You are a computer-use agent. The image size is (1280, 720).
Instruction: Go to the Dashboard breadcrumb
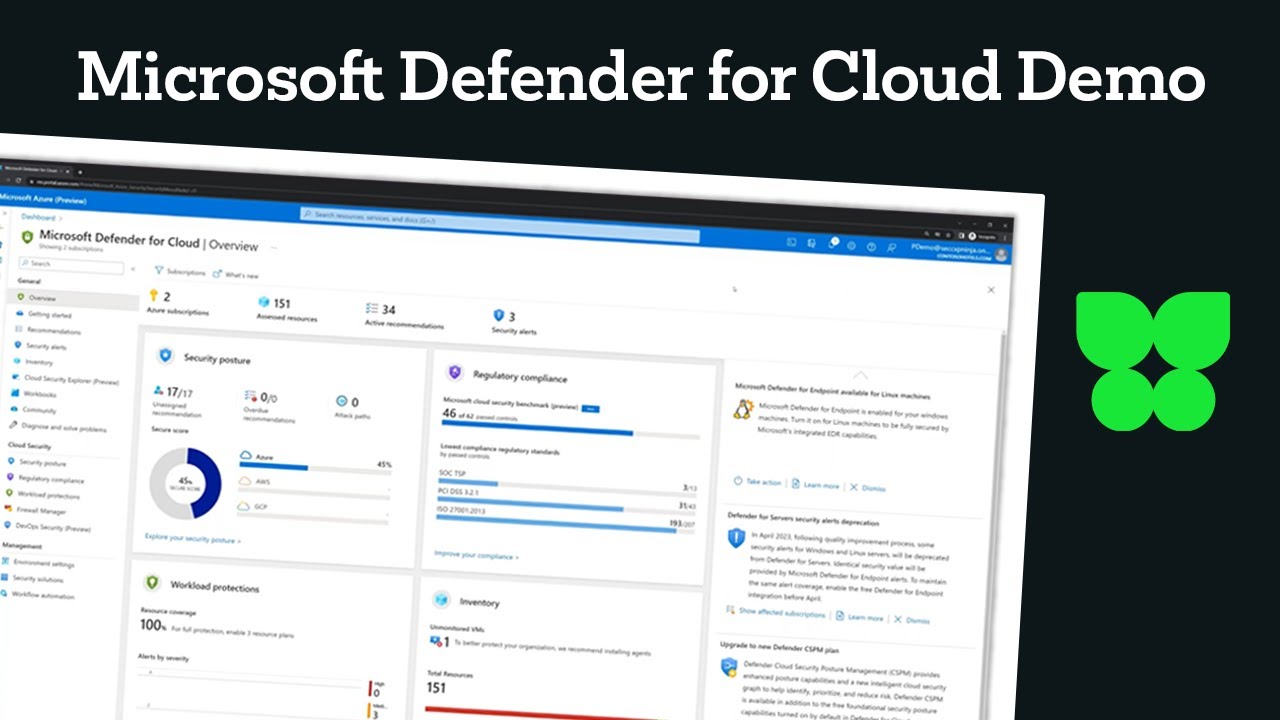click(x=38, y=217)
